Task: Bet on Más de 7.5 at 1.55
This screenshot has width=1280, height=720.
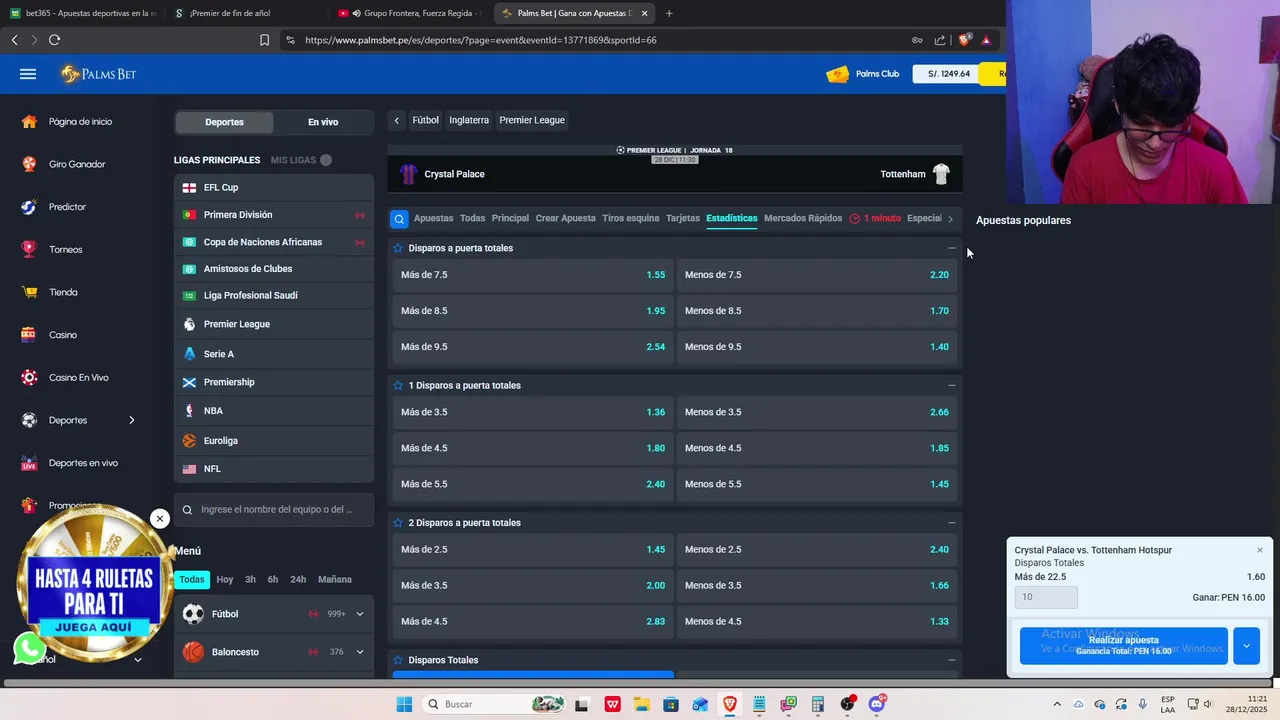Action: (533, 275)
